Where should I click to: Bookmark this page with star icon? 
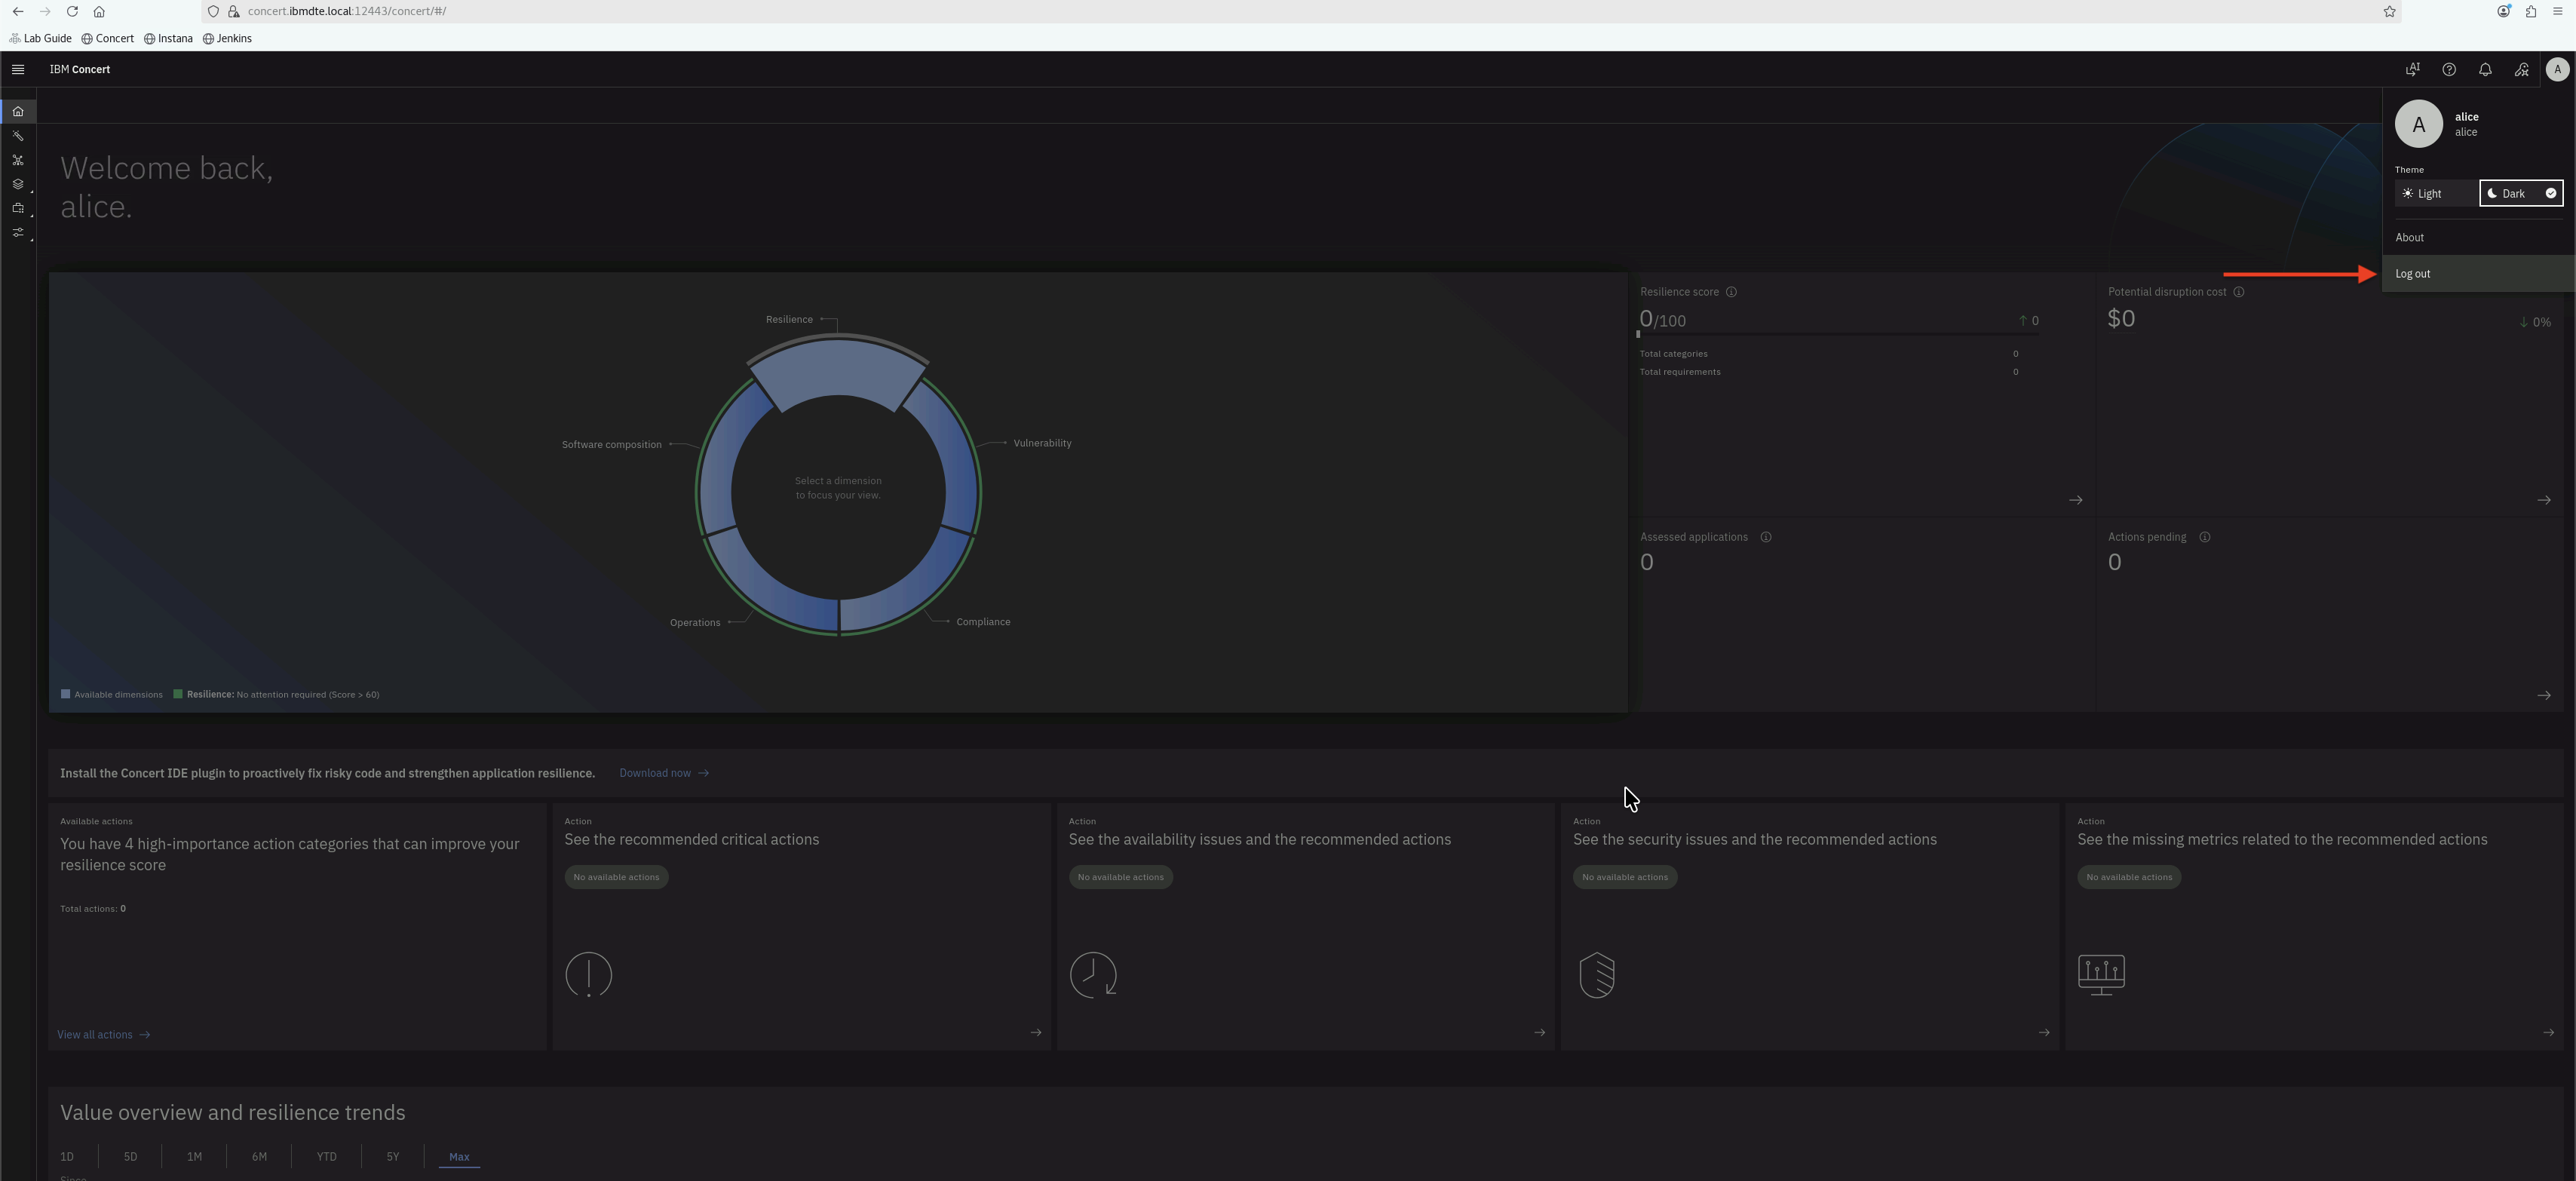click(2389, 11)
